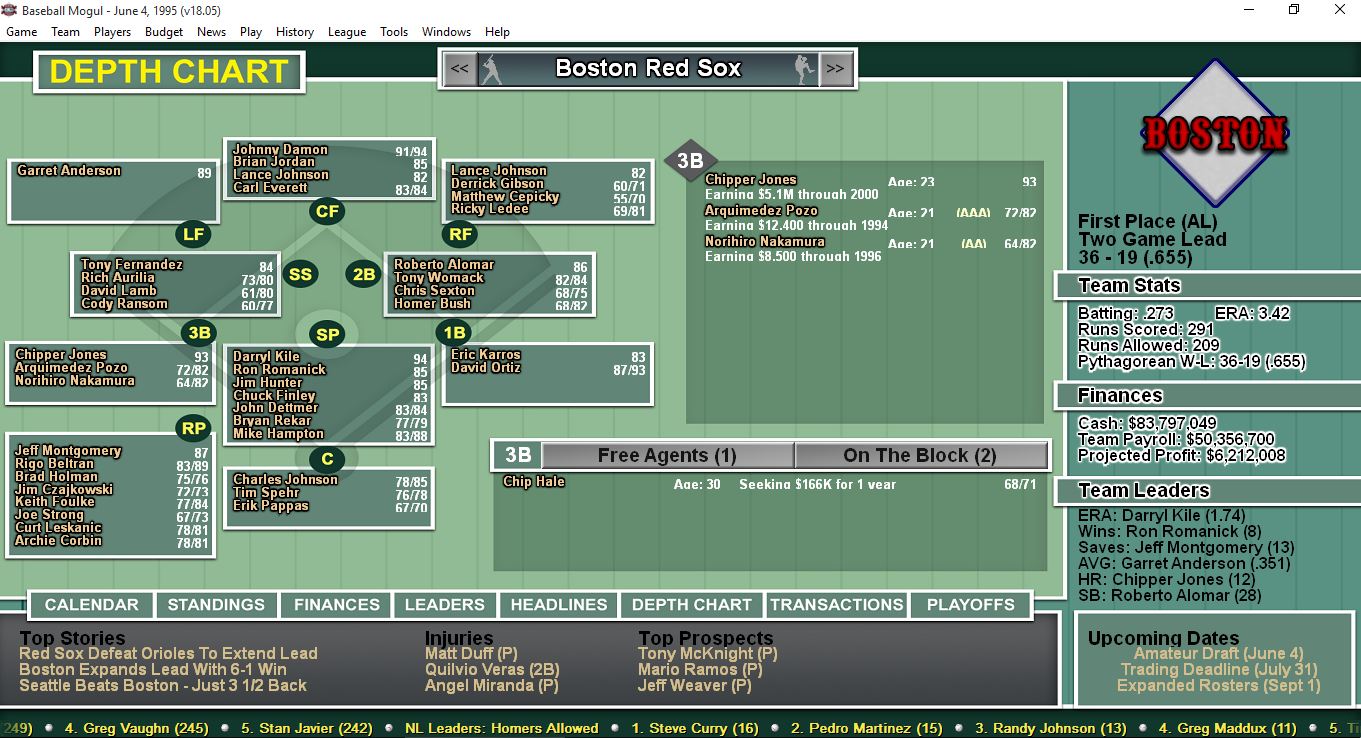1361x738 pixels.
Task: Open the Tools menu
Action: pyautogui.click(x=394, y=32)
